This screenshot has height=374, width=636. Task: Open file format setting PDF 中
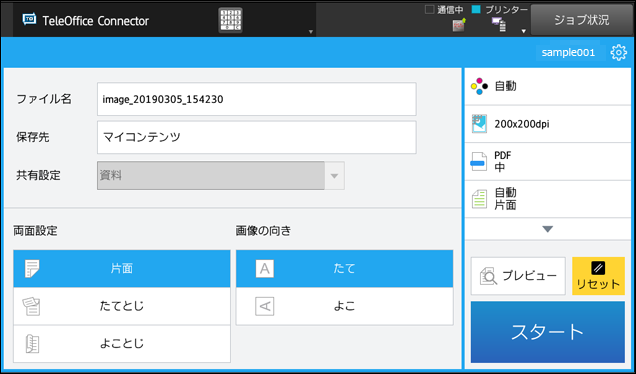click(x=548, y=161)
